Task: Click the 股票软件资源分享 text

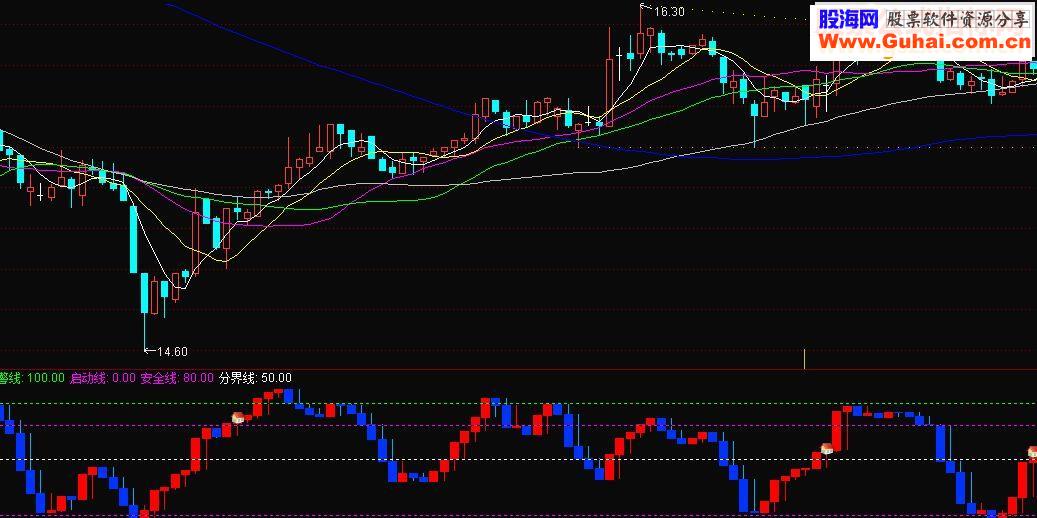Action: (957, 20)
